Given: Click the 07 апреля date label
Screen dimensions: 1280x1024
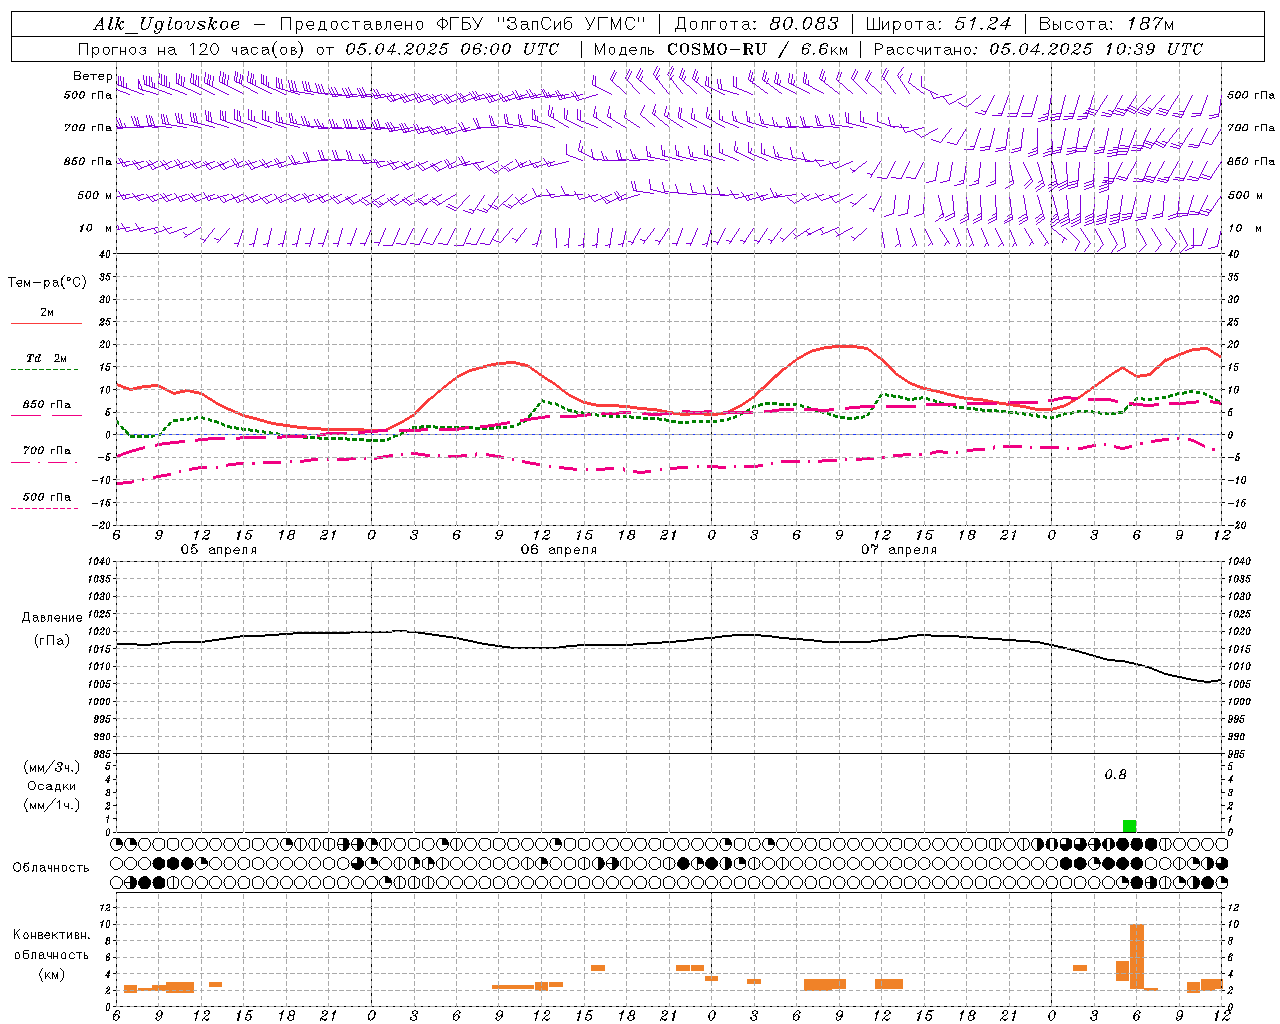Looking at the screenshot, I should 899,550.
